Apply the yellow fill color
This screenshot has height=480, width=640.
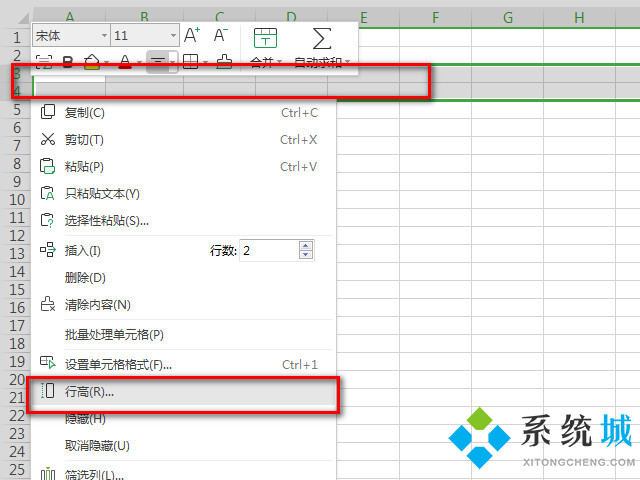click(92, 62)
